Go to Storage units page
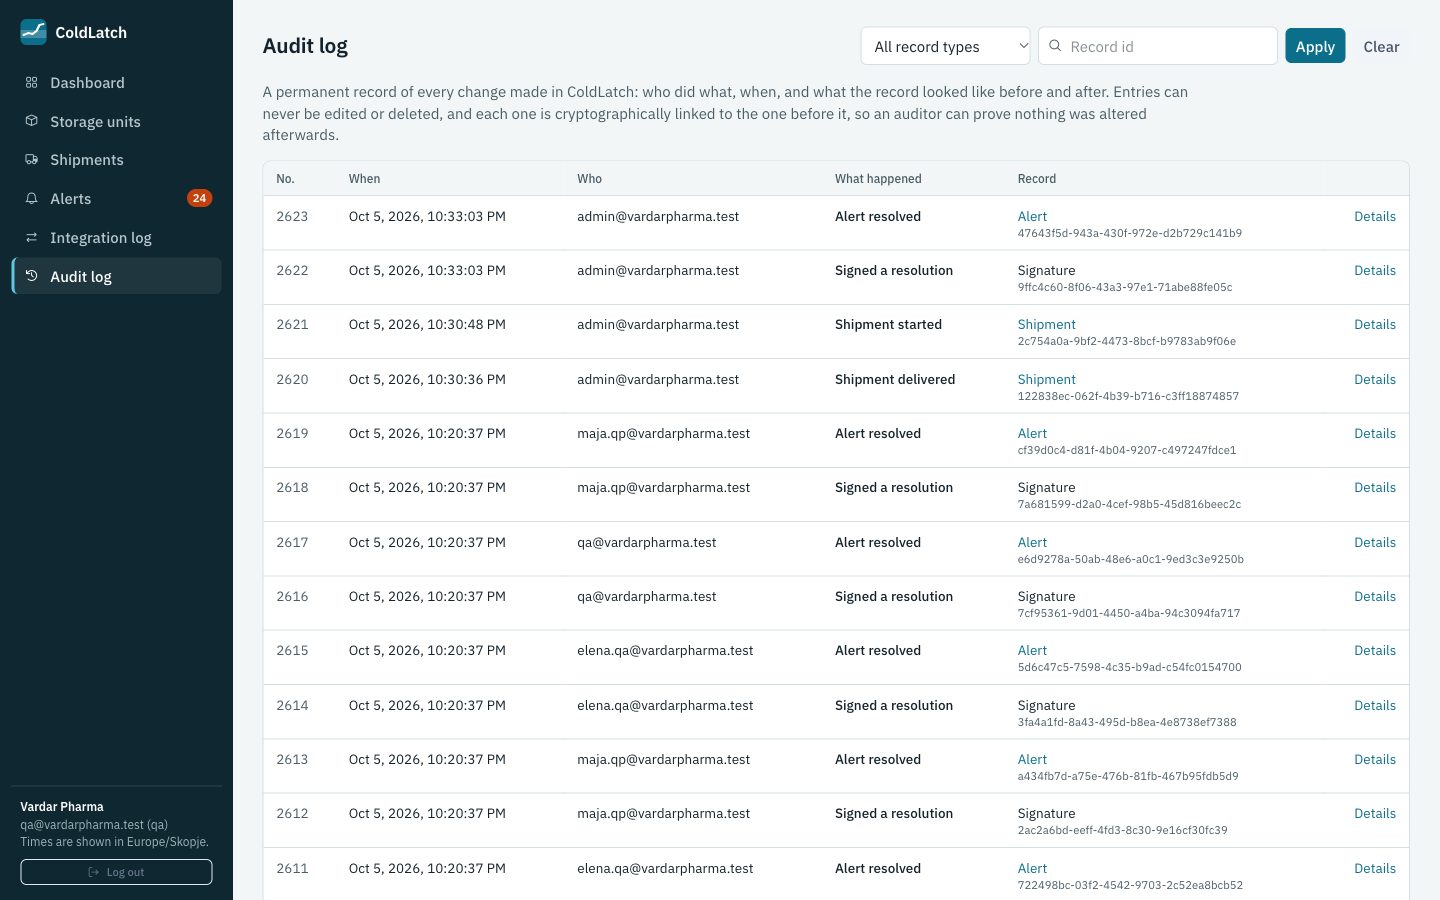Viewport: 1440px width, 900px height. [116, 121]
